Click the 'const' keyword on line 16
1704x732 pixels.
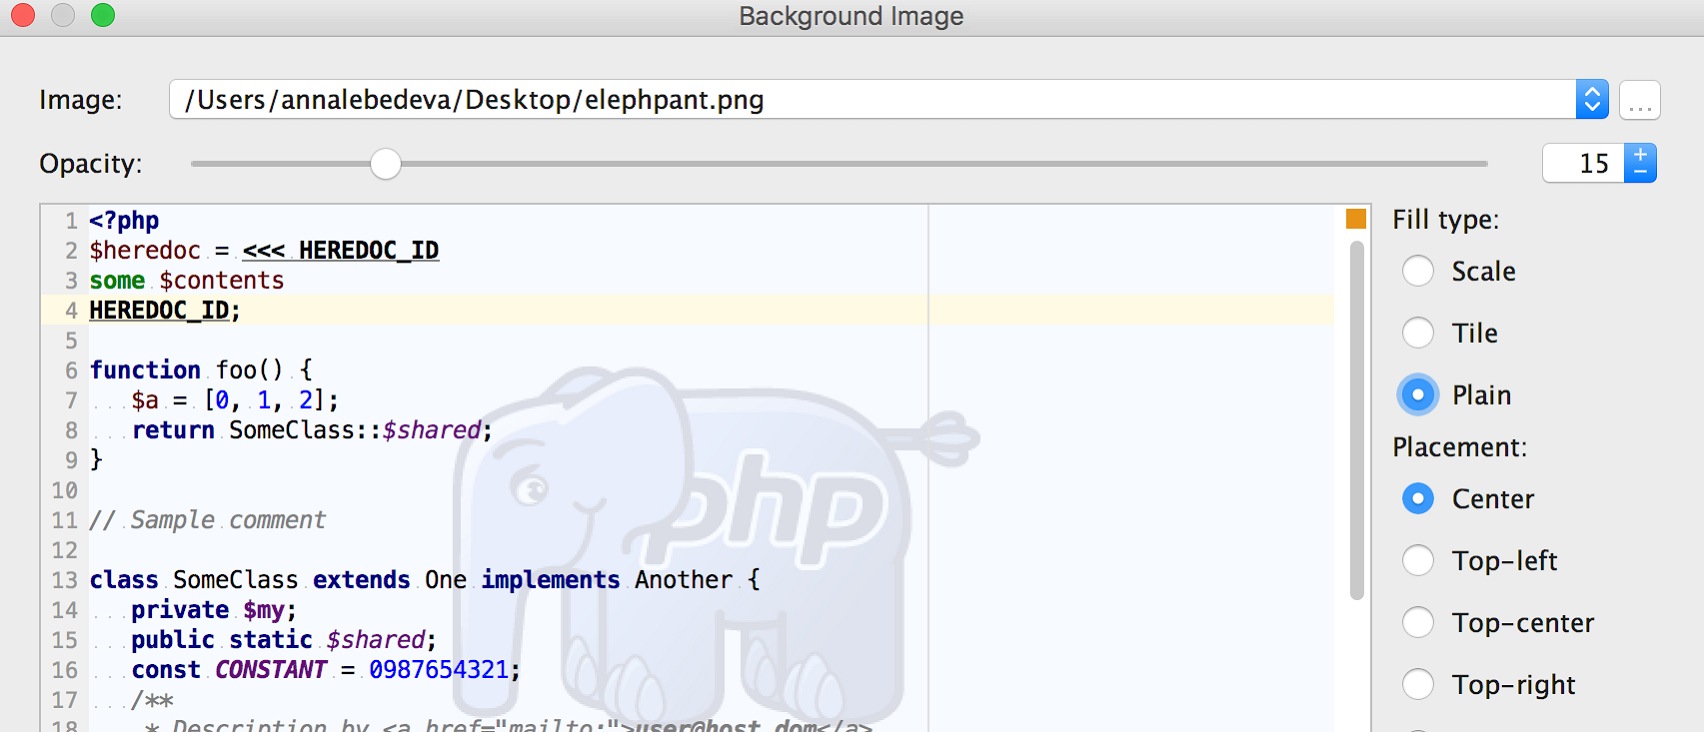(x=166, y=670)
